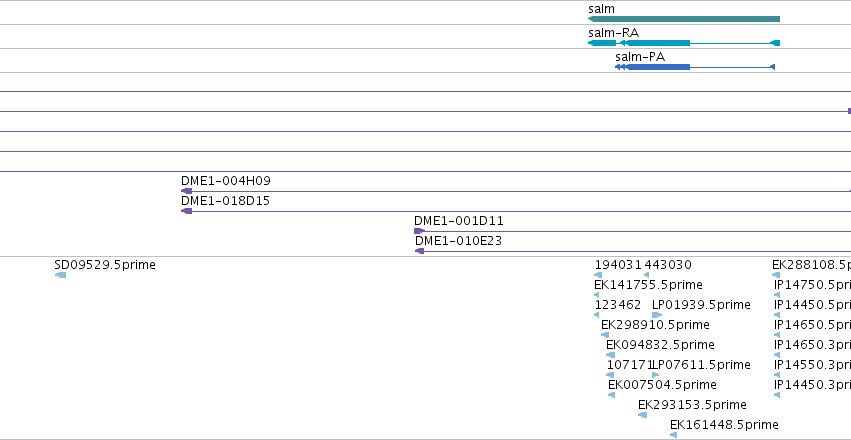Click the SD09529.5prime label
851x440 pixels.
click(105, 265)
